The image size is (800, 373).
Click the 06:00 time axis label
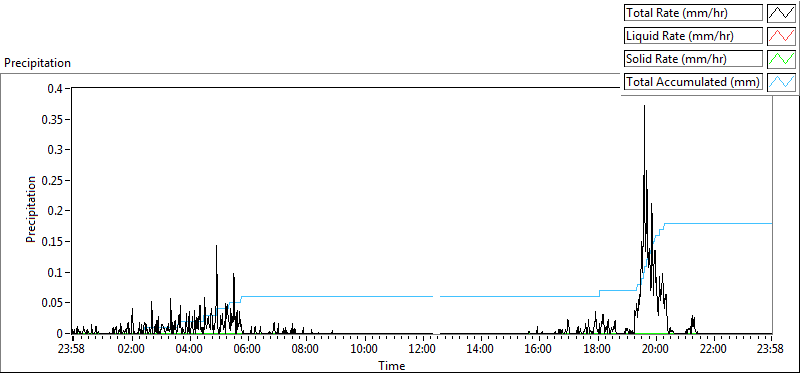[247, 350]
